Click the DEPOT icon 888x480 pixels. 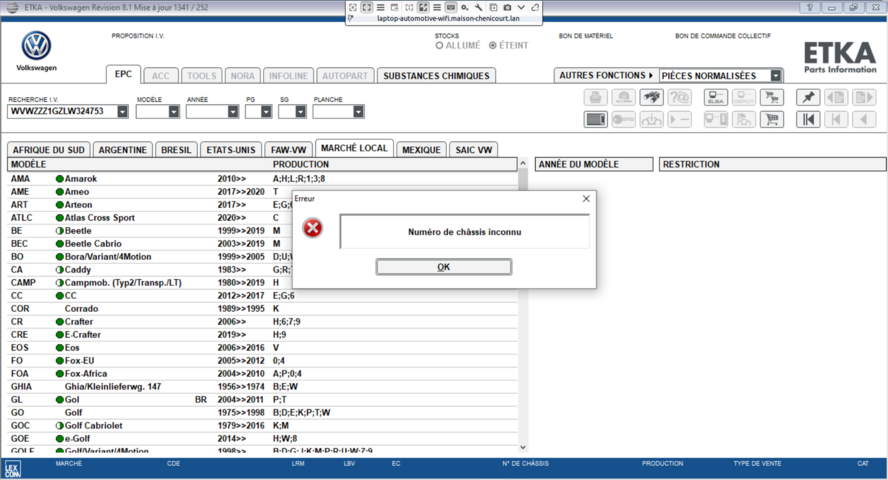point(744,97)
